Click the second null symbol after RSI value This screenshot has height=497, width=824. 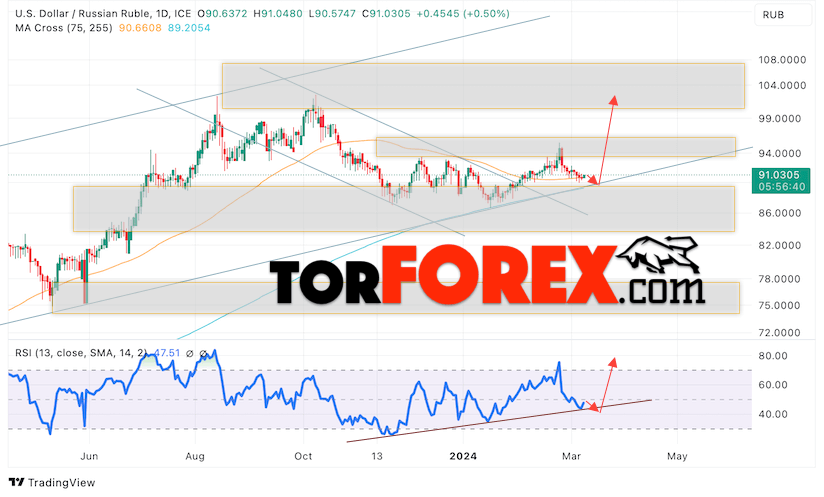pos(203,354)
